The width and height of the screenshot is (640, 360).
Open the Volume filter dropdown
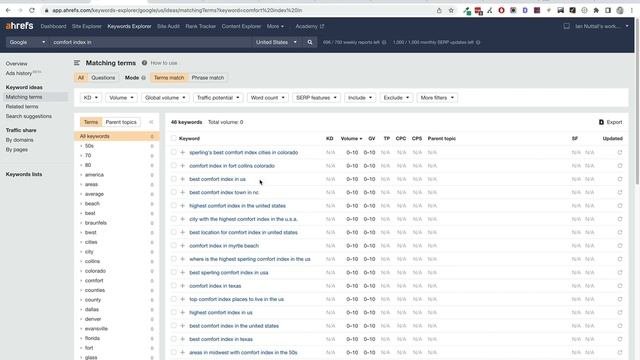[x=121, y=98]
